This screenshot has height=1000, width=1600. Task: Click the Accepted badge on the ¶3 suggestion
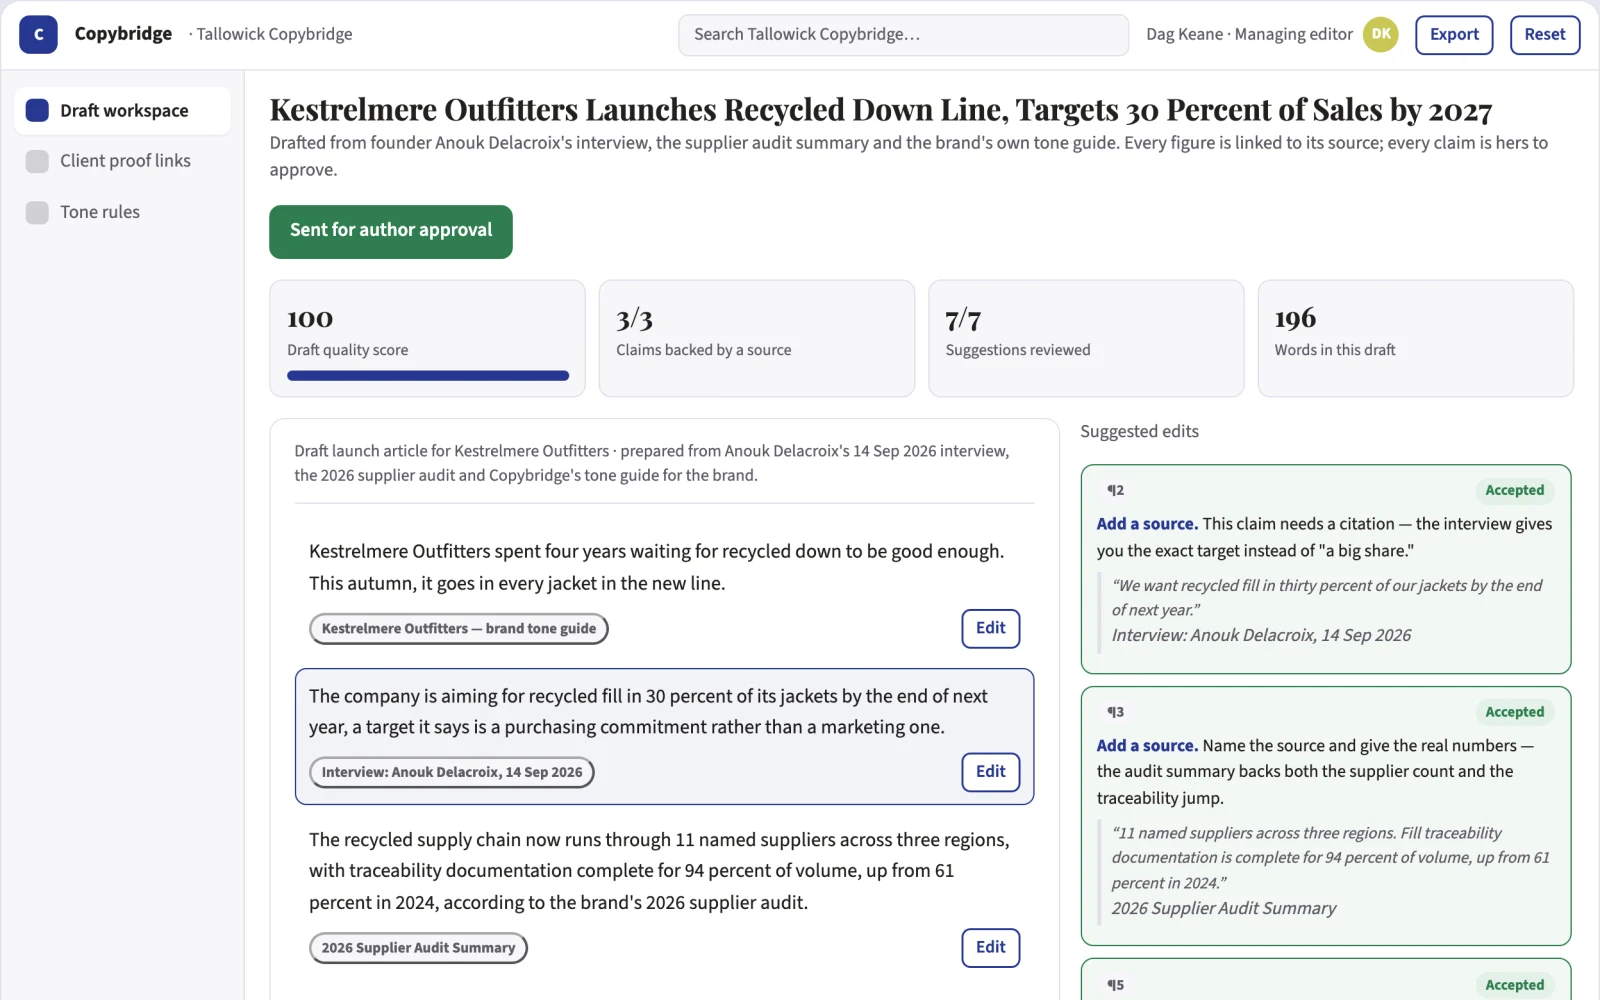pos(1514,713)
